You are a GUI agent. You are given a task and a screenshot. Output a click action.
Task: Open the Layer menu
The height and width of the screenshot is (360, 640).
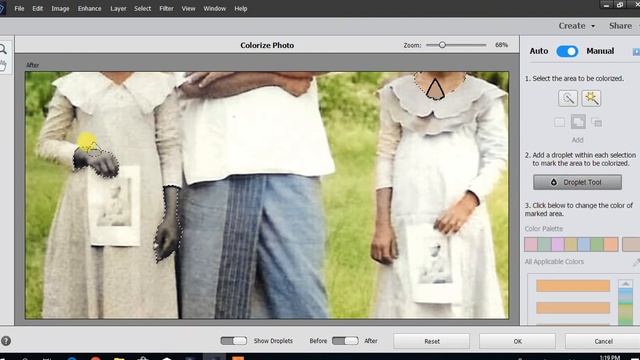click(118, 9)
